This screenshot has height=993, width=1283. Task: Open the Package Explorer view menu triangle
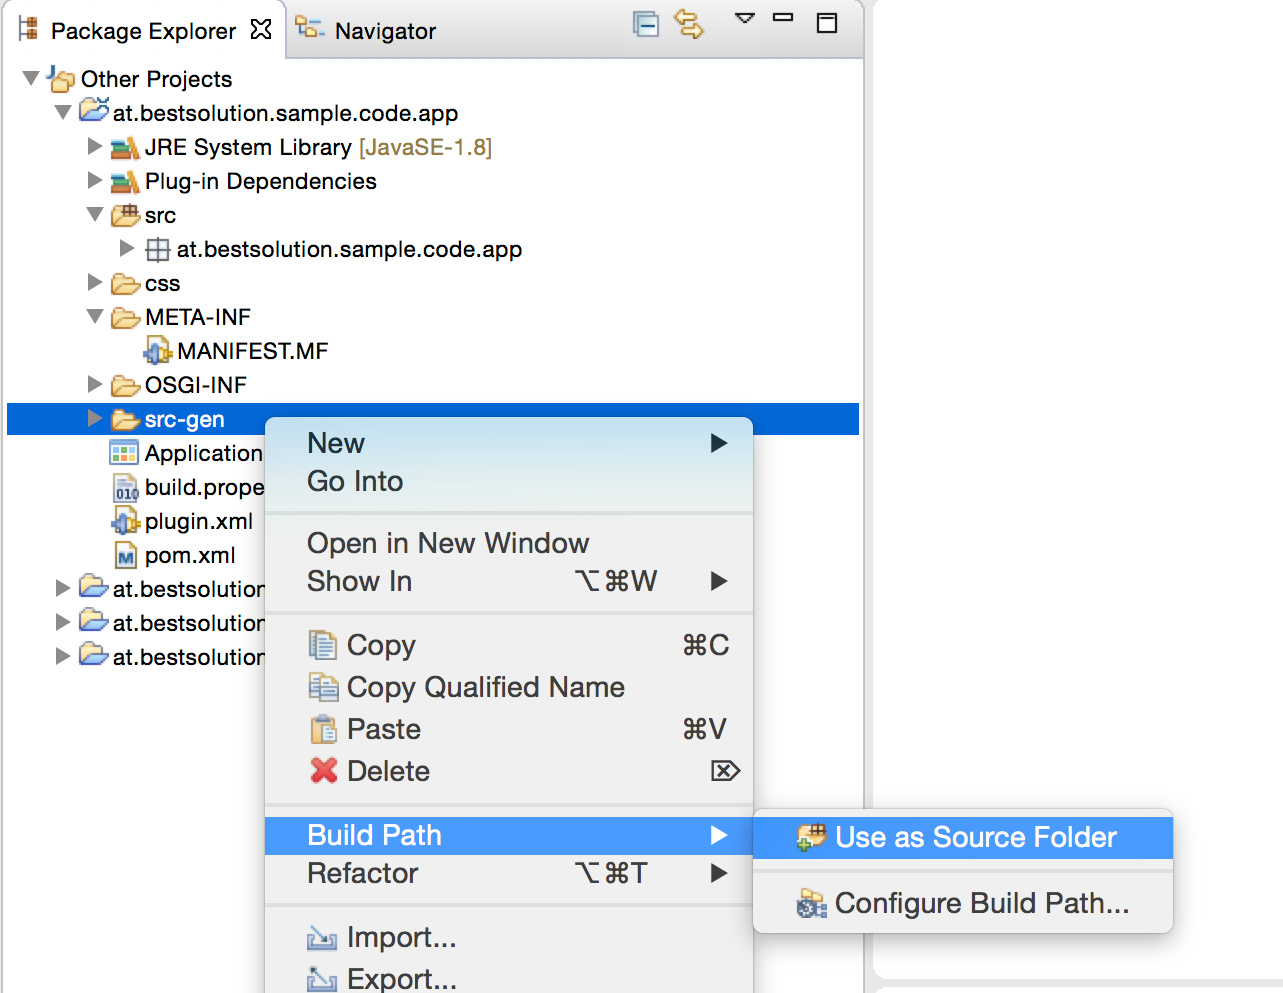tap(745, 18)
